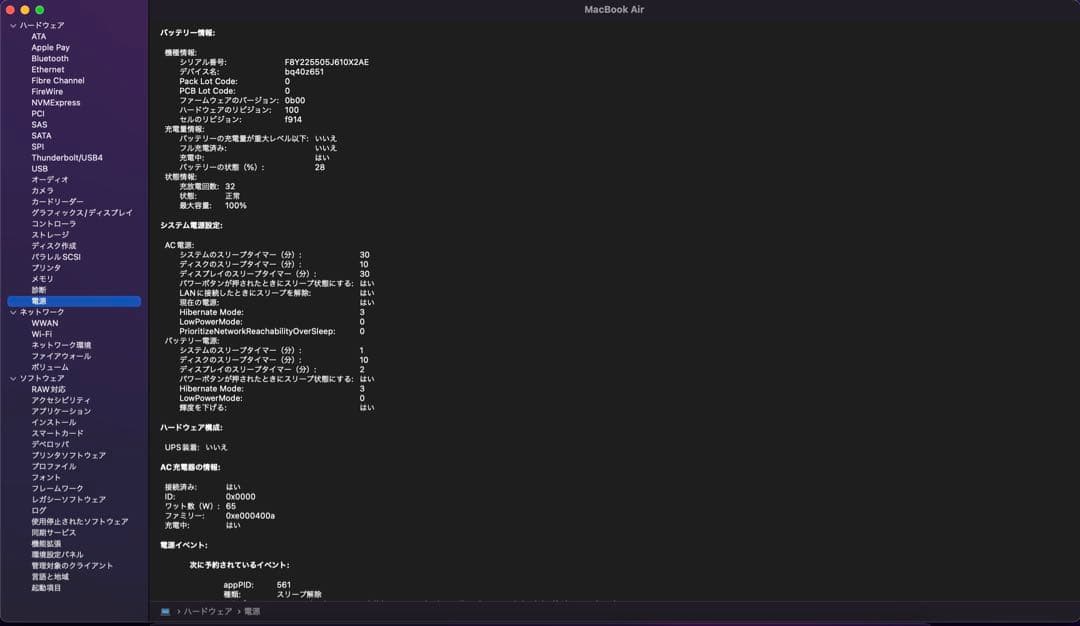Select Bluetooth in the hardware list
The image size is (1080, 626).
(x=50, y=59)
